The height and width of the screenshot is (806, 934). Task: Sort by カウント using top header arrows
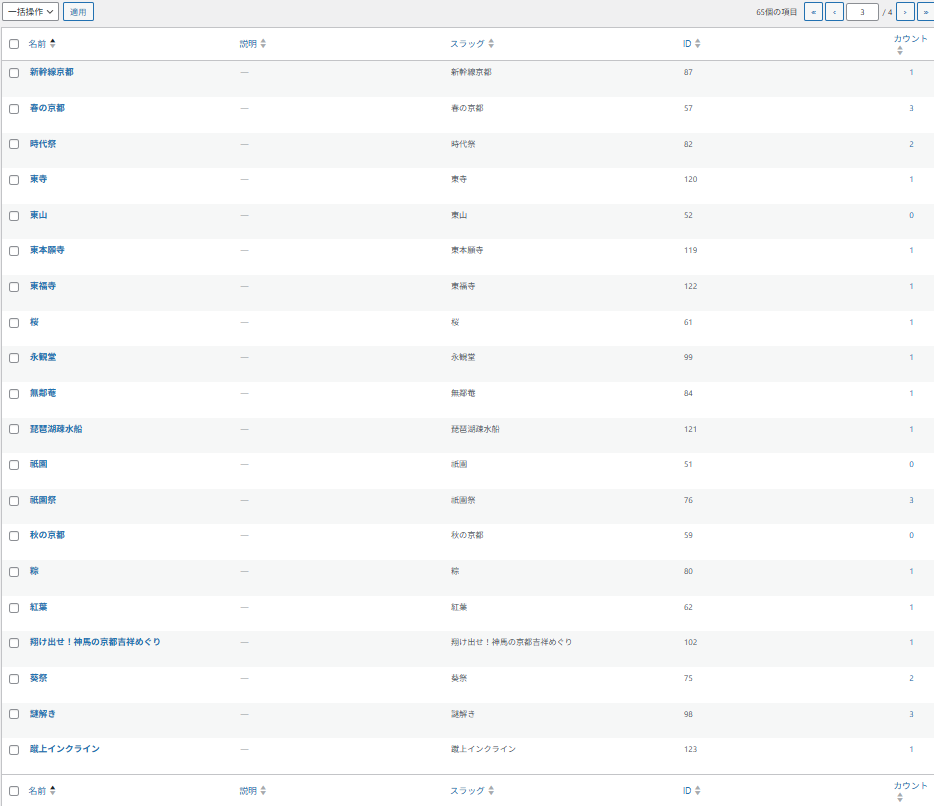(x=900, y=50)
